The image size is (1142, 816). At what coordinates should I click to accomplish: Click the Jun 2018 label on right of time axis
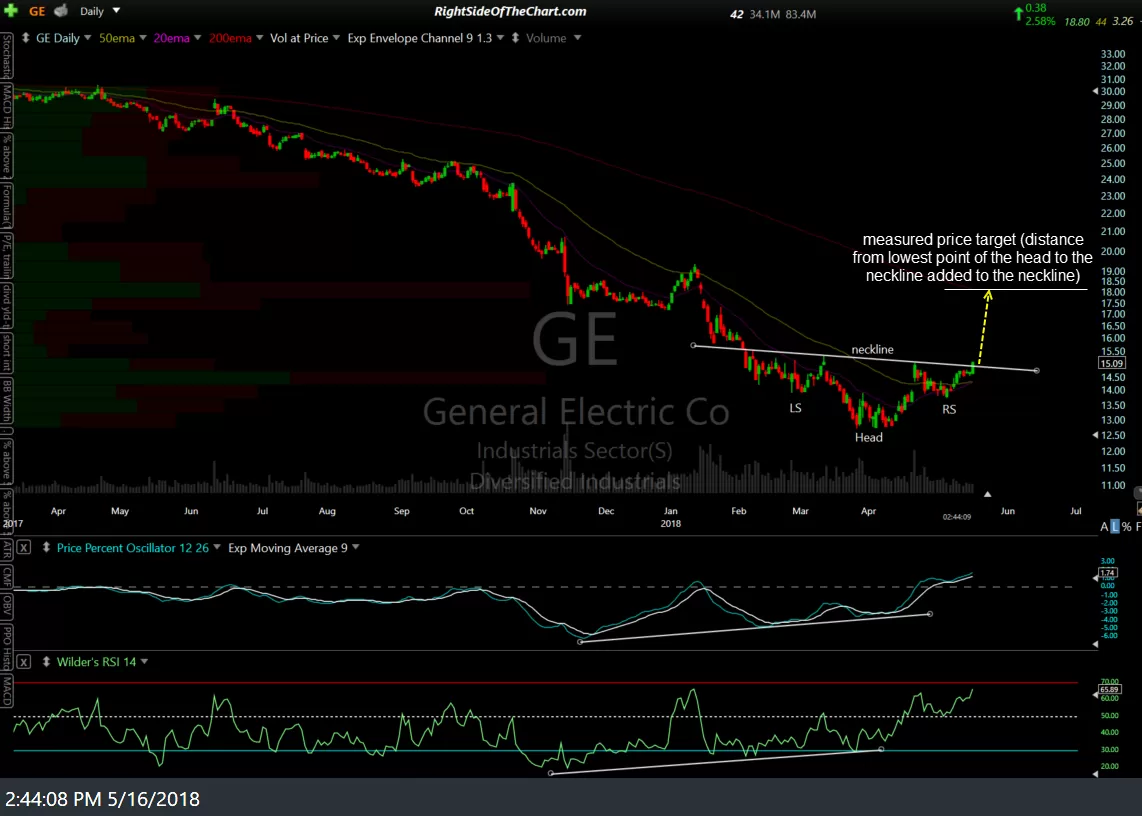pos(1008,511)
